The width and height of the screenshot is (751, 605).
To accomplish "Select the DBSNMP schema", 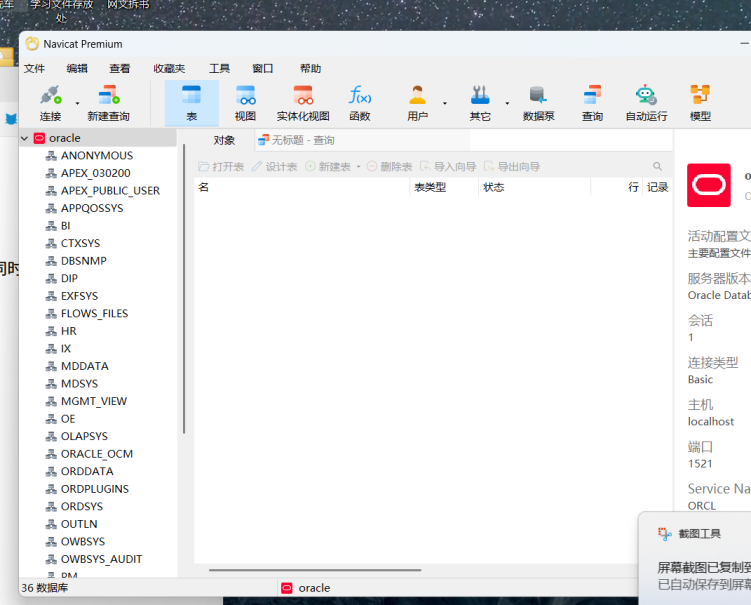I will click(x=84, y=261).
